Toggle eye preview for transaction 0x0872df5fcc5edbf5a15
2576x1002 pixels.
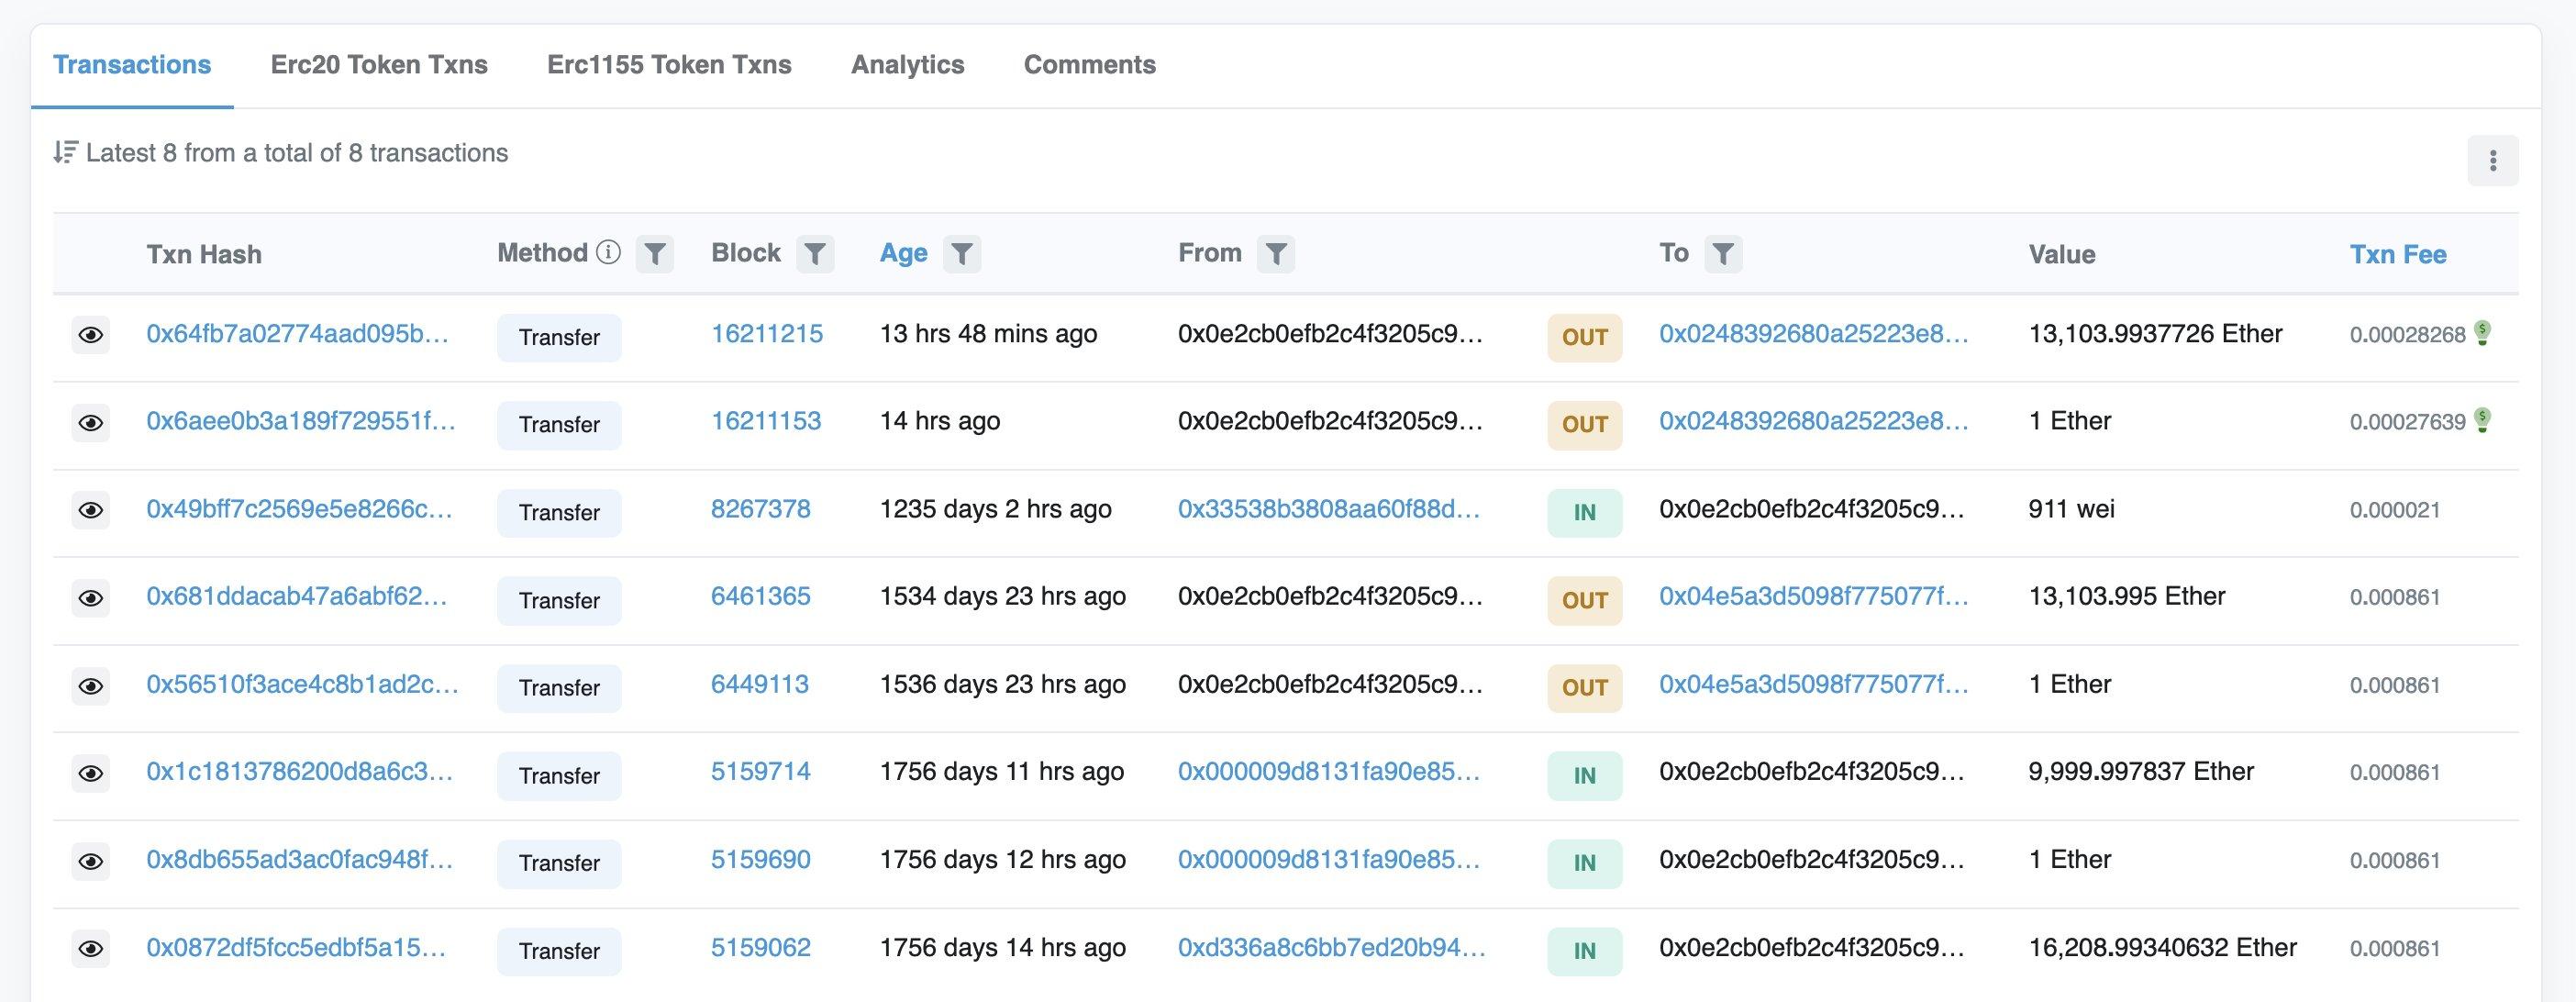(91, 949)
